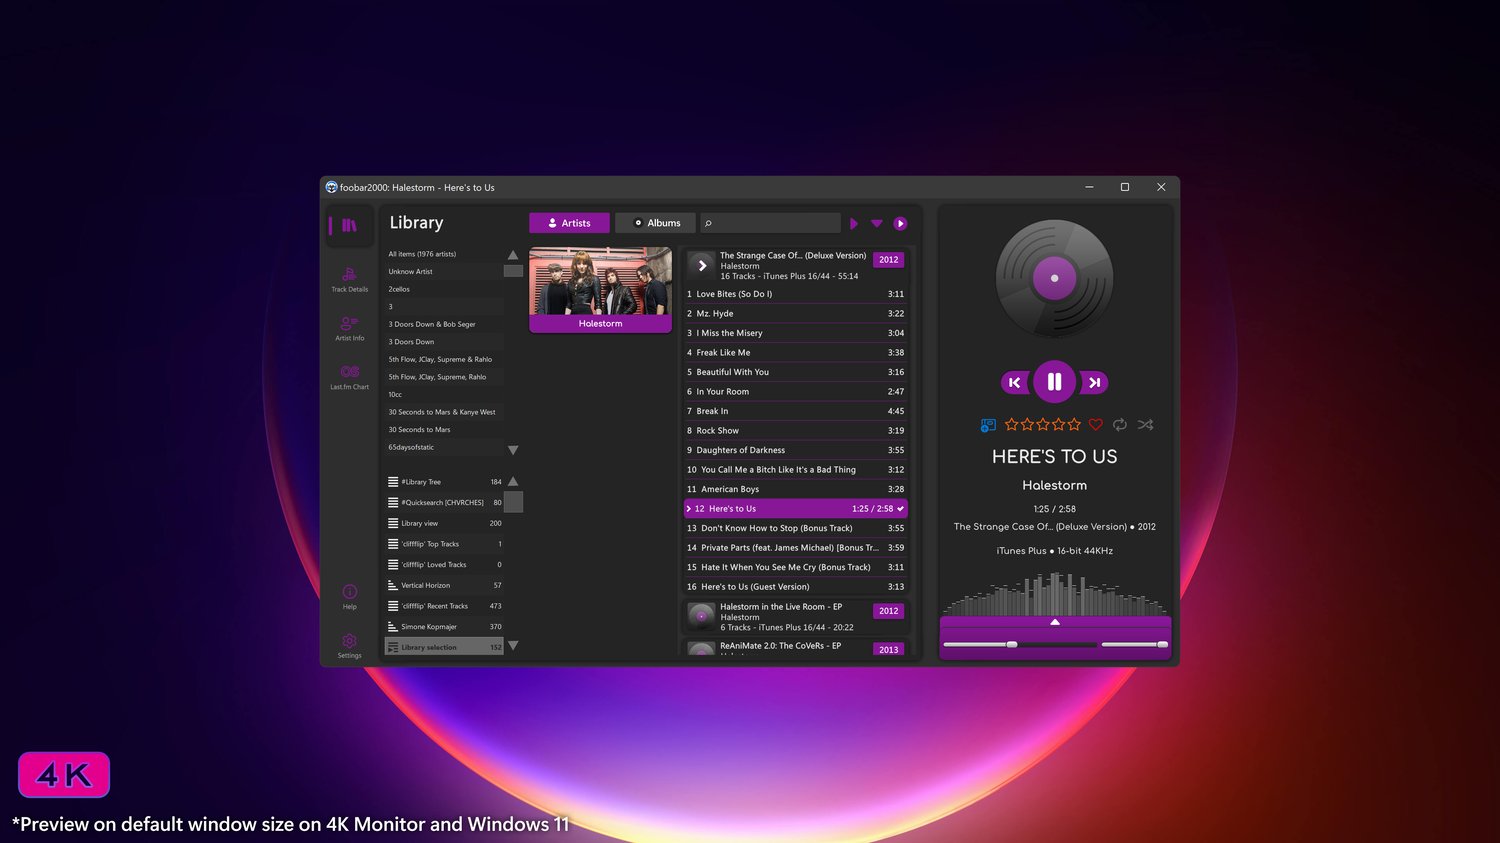
Task: Select the artist 30 Seconds to Mars
Action: point(444,430)
